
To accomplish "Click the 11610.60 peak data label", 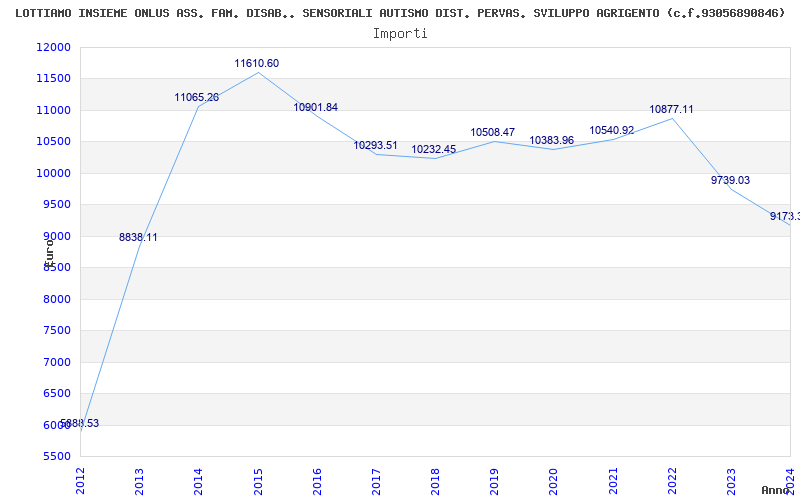I will (257, 64).
